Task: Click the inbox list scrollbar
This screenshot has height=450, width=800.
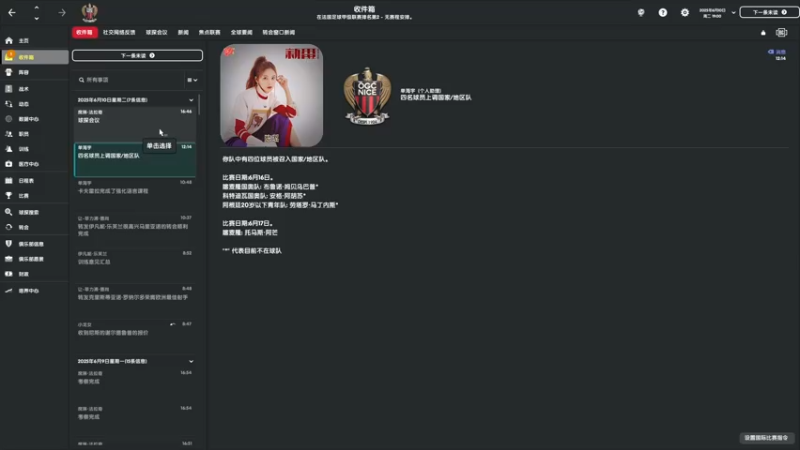Action: [199, 105]
